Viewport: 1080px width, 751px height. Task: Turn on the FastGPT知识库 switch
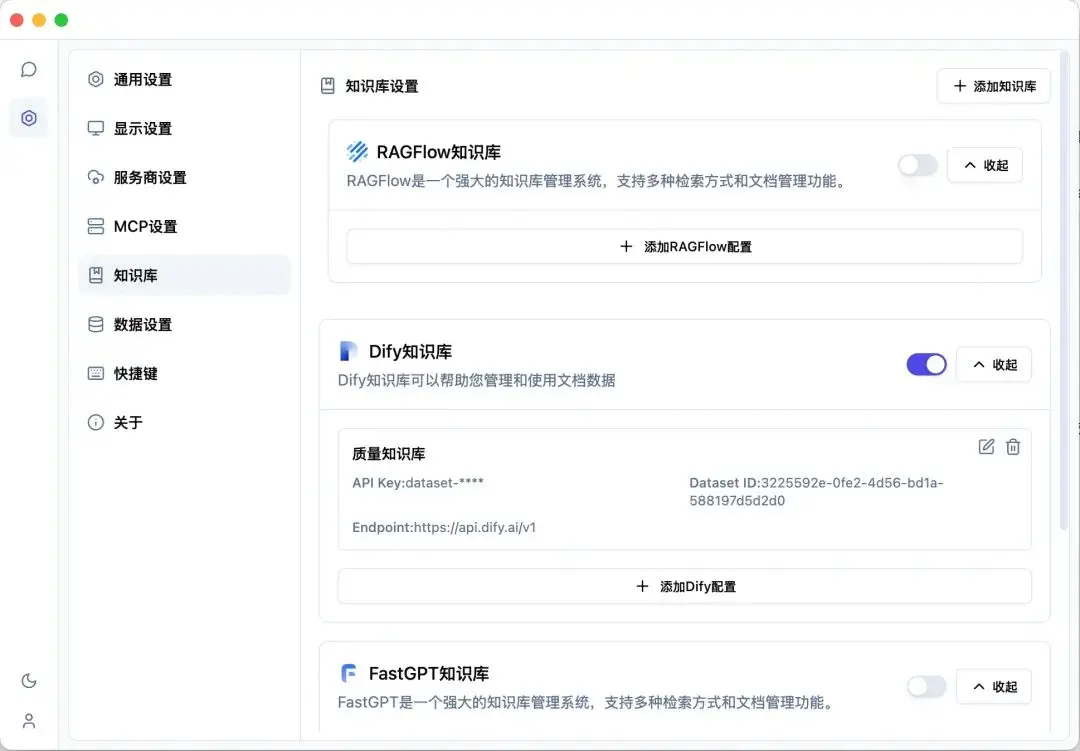(x=926, y=687)
